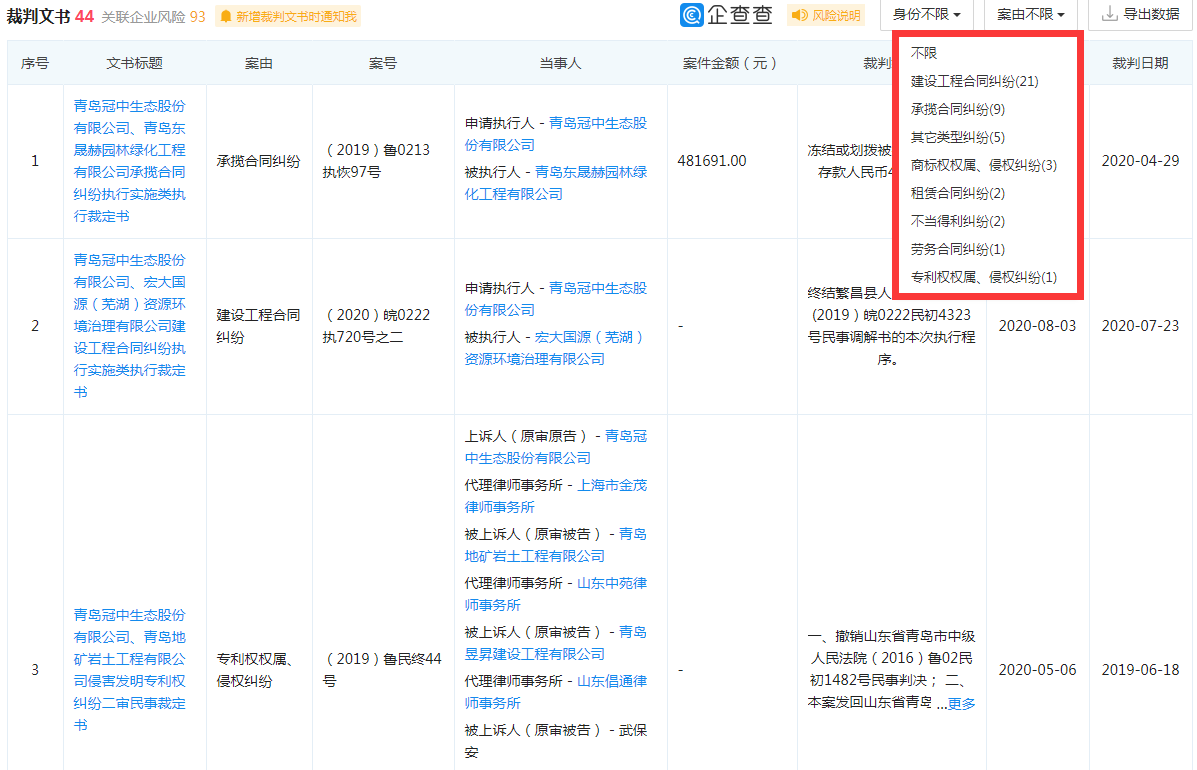Click 新增裁判文书时通知我 notification button
The image size is (1197, 770).
point(288,16)
